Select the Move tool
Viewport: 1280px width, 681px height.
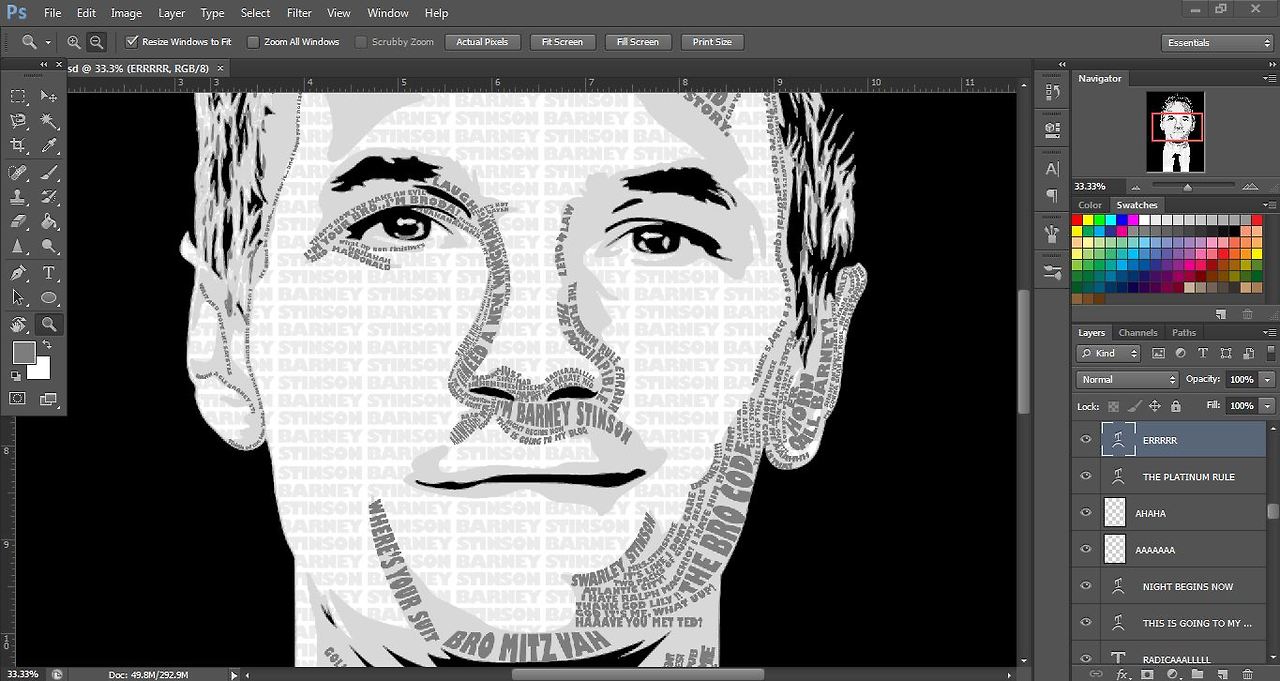(x=49, y=96)
